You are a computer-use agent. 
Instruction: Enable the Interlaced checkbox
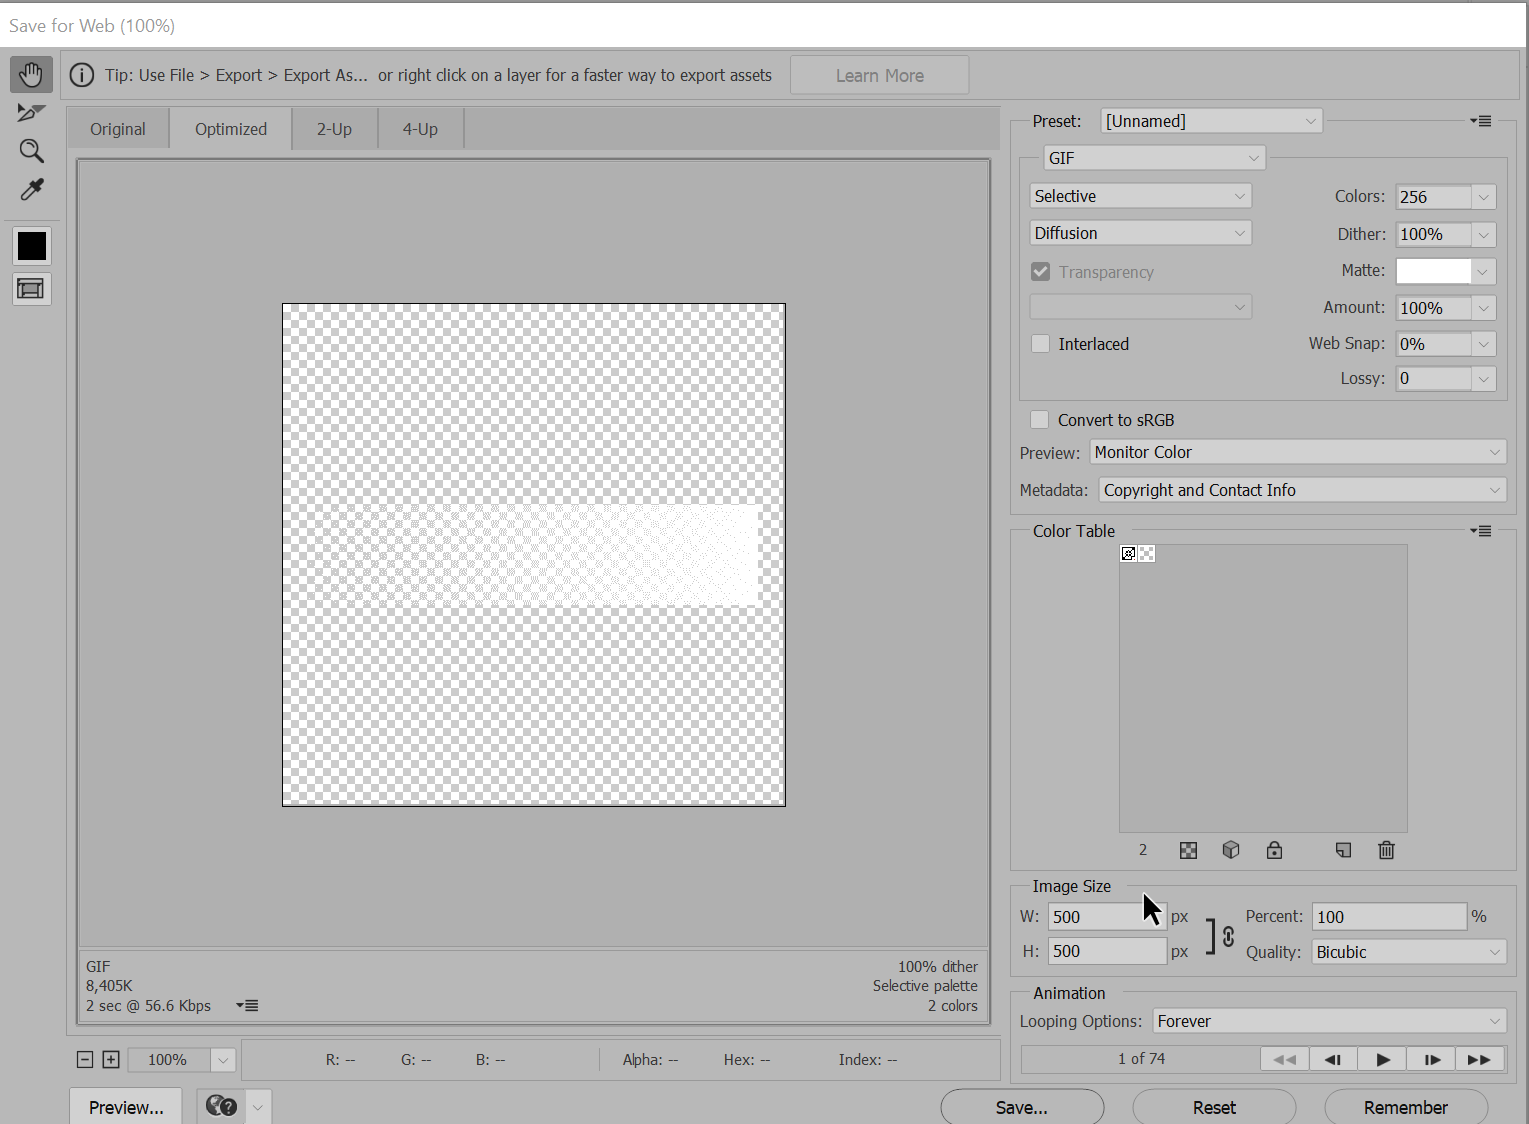click(1041, 344)
